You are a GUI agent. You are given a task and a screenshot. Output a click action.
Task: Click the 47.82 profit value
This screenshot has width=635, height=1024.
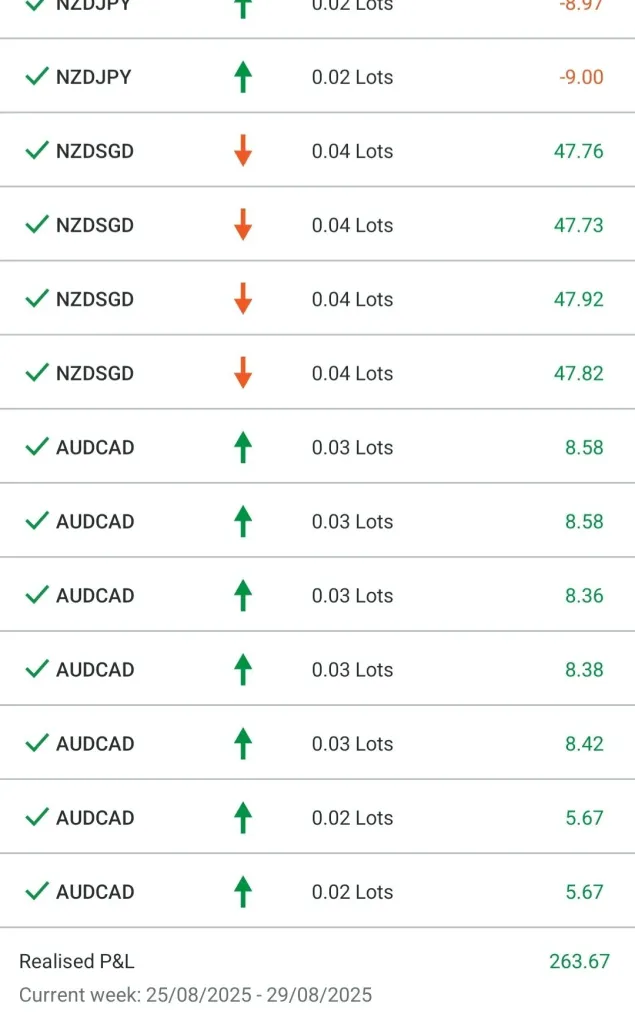coord(579,373)
